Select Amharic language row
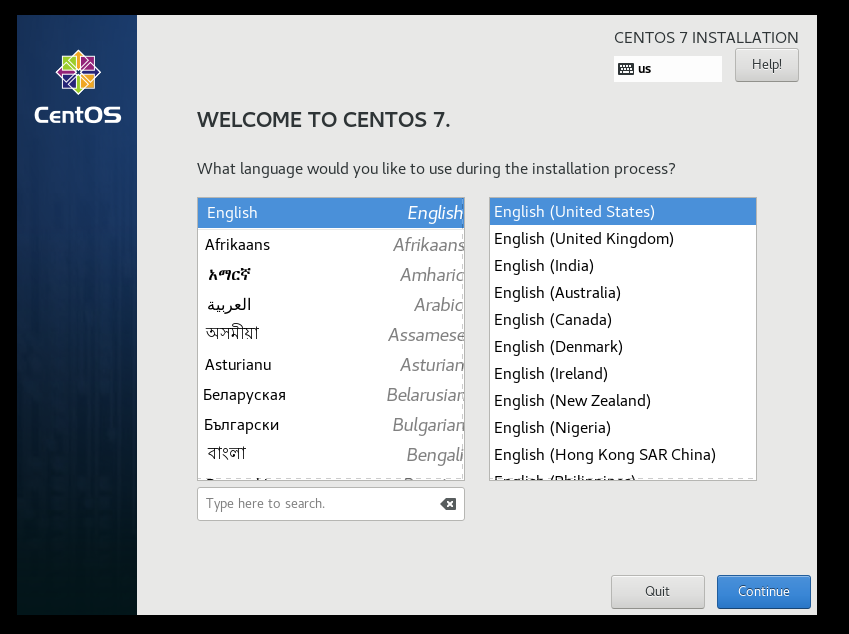The width and height of the screenshot is (849, 634). pyautogui.click(x=331, y=275)
